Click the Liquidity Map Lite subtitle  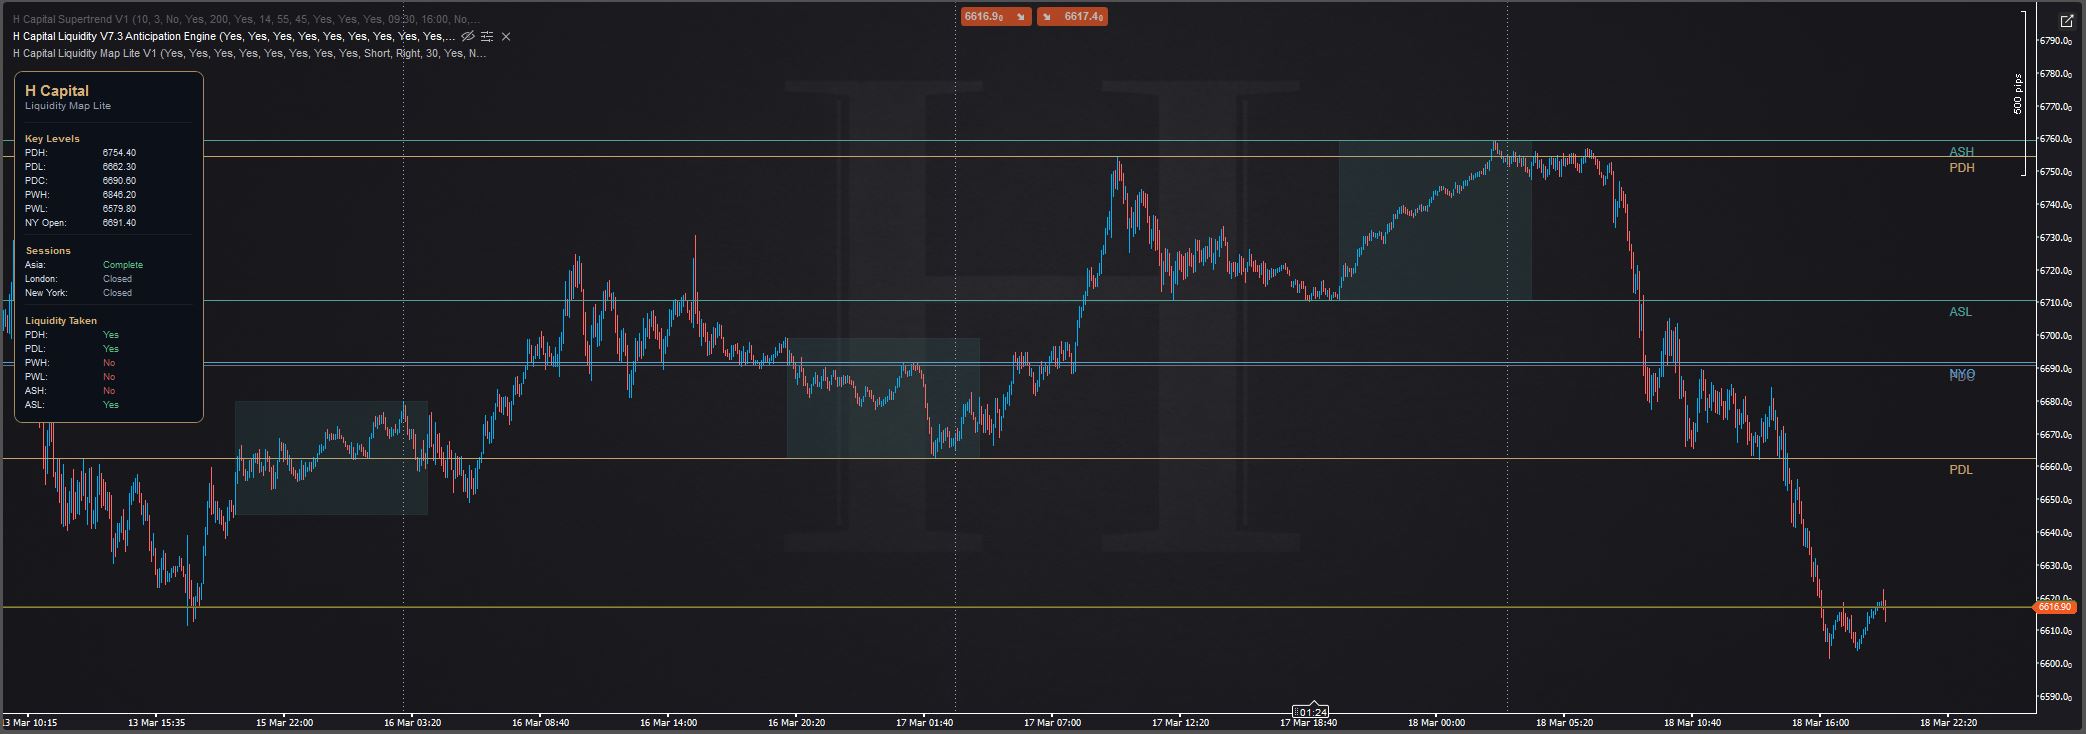pyautogui.click(x=68, y=106)
